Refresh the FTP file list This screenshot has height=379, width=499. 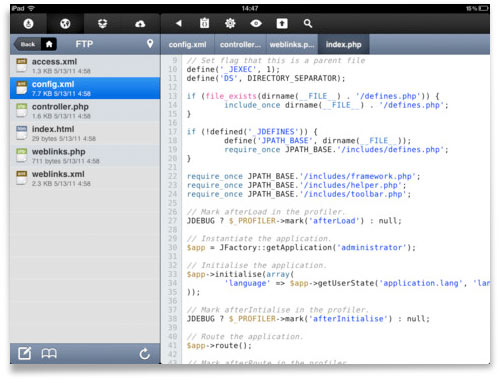tap(144, 354)
